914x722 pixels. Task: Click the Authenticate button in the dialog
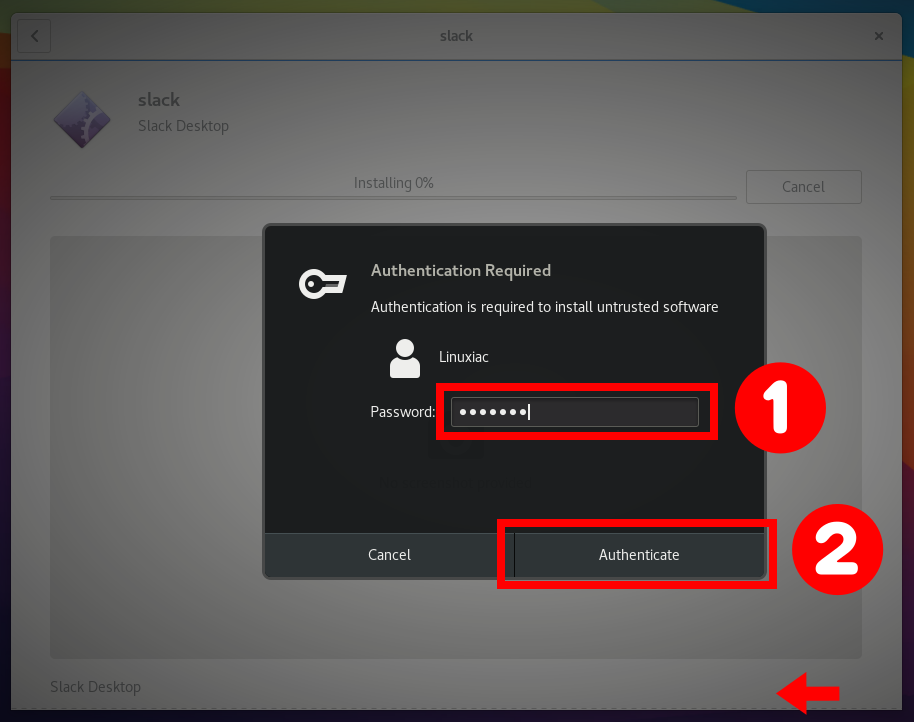[x=639, y=555]
